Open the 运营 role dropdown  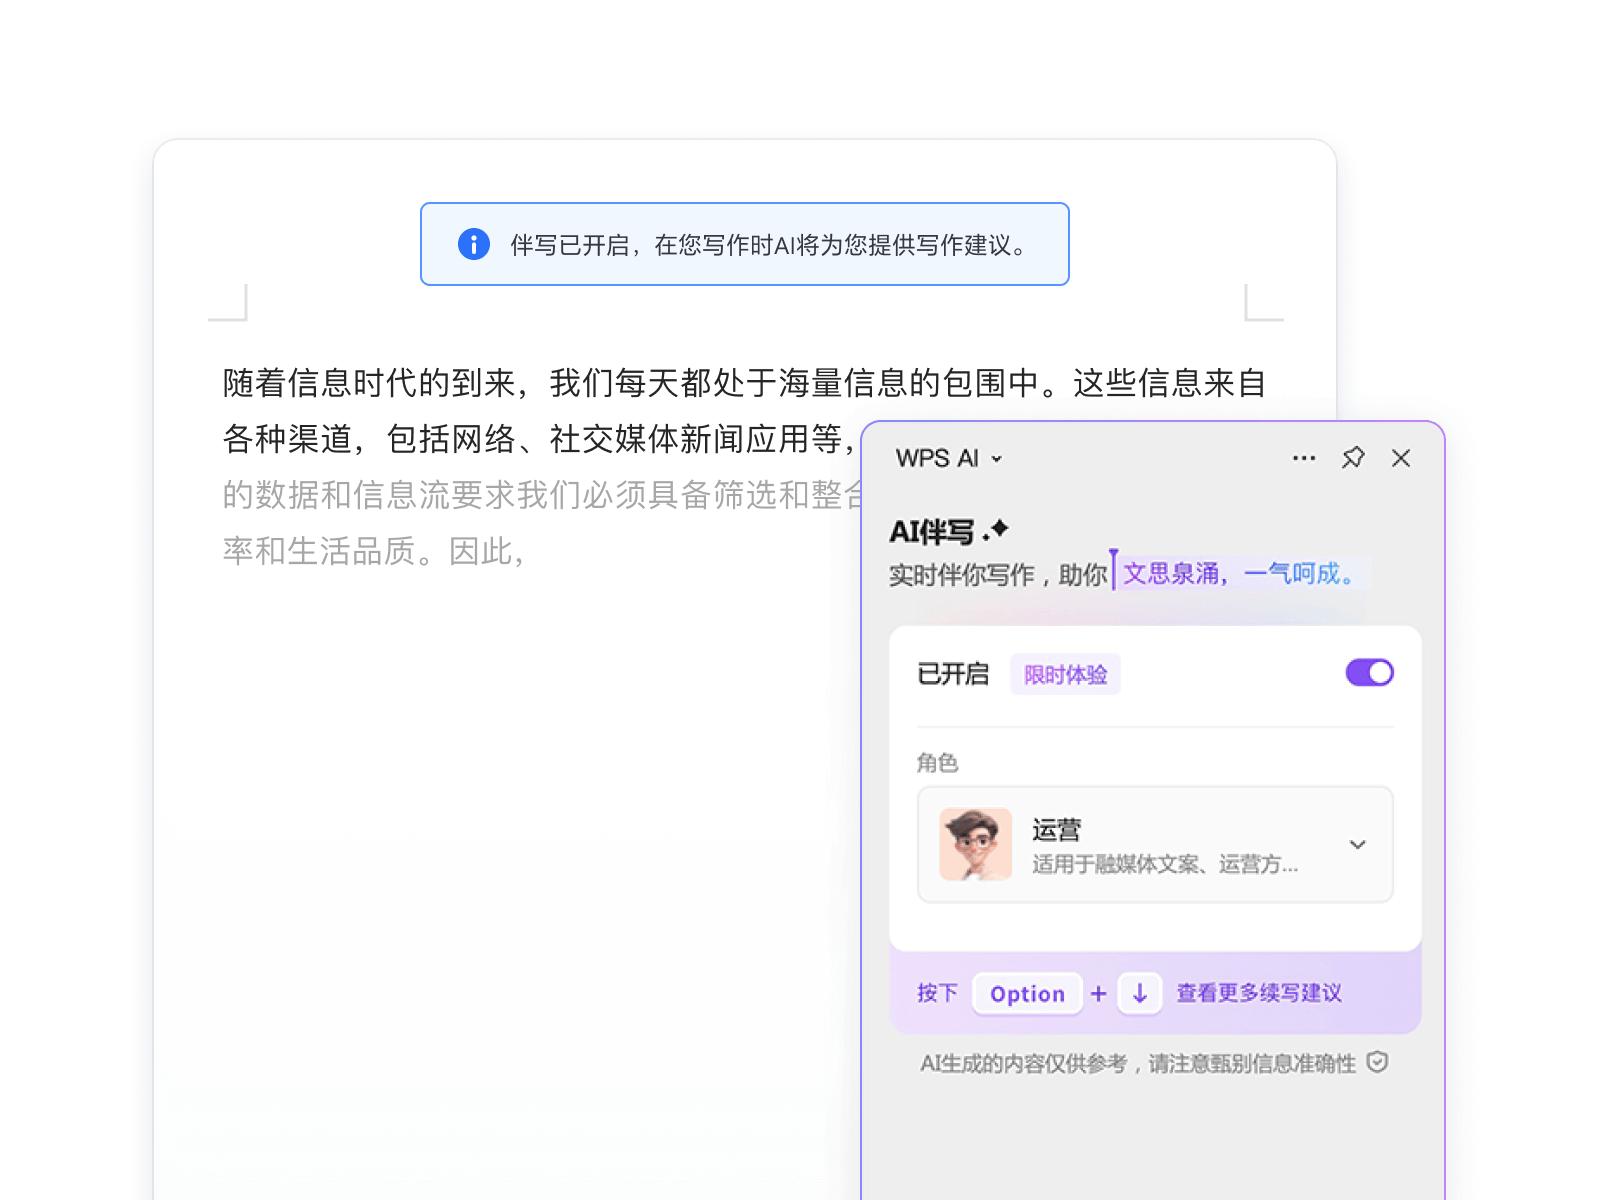pyautogui.click(x=1155, y=845)
